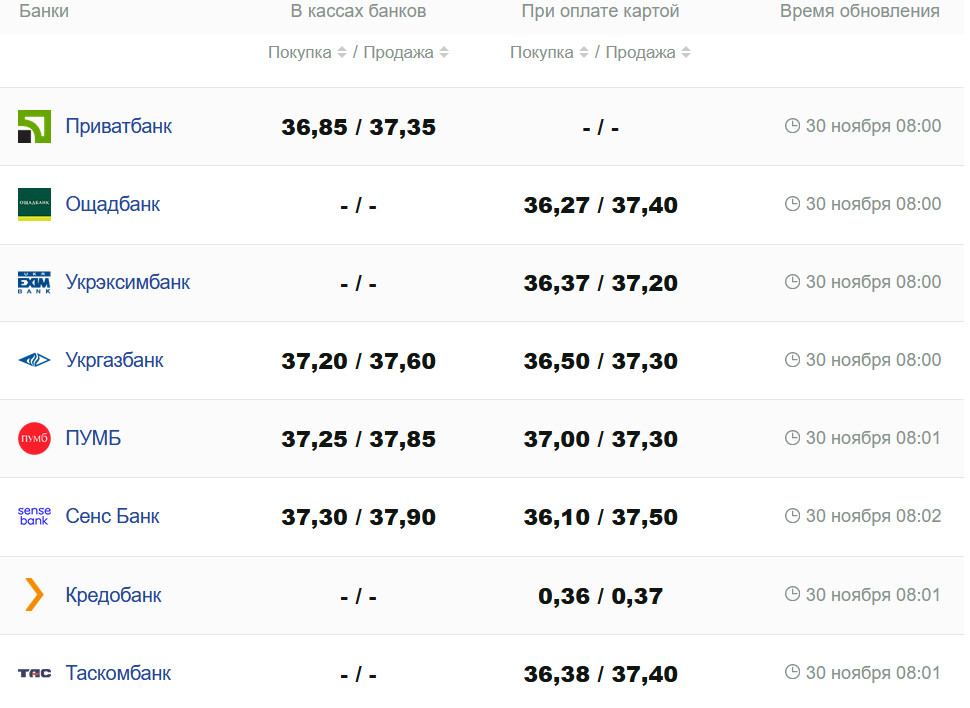Click the Время обновления column header
The height and width of the screenshot is (708, 970).
pyautogui.click(x=859, y=12)
